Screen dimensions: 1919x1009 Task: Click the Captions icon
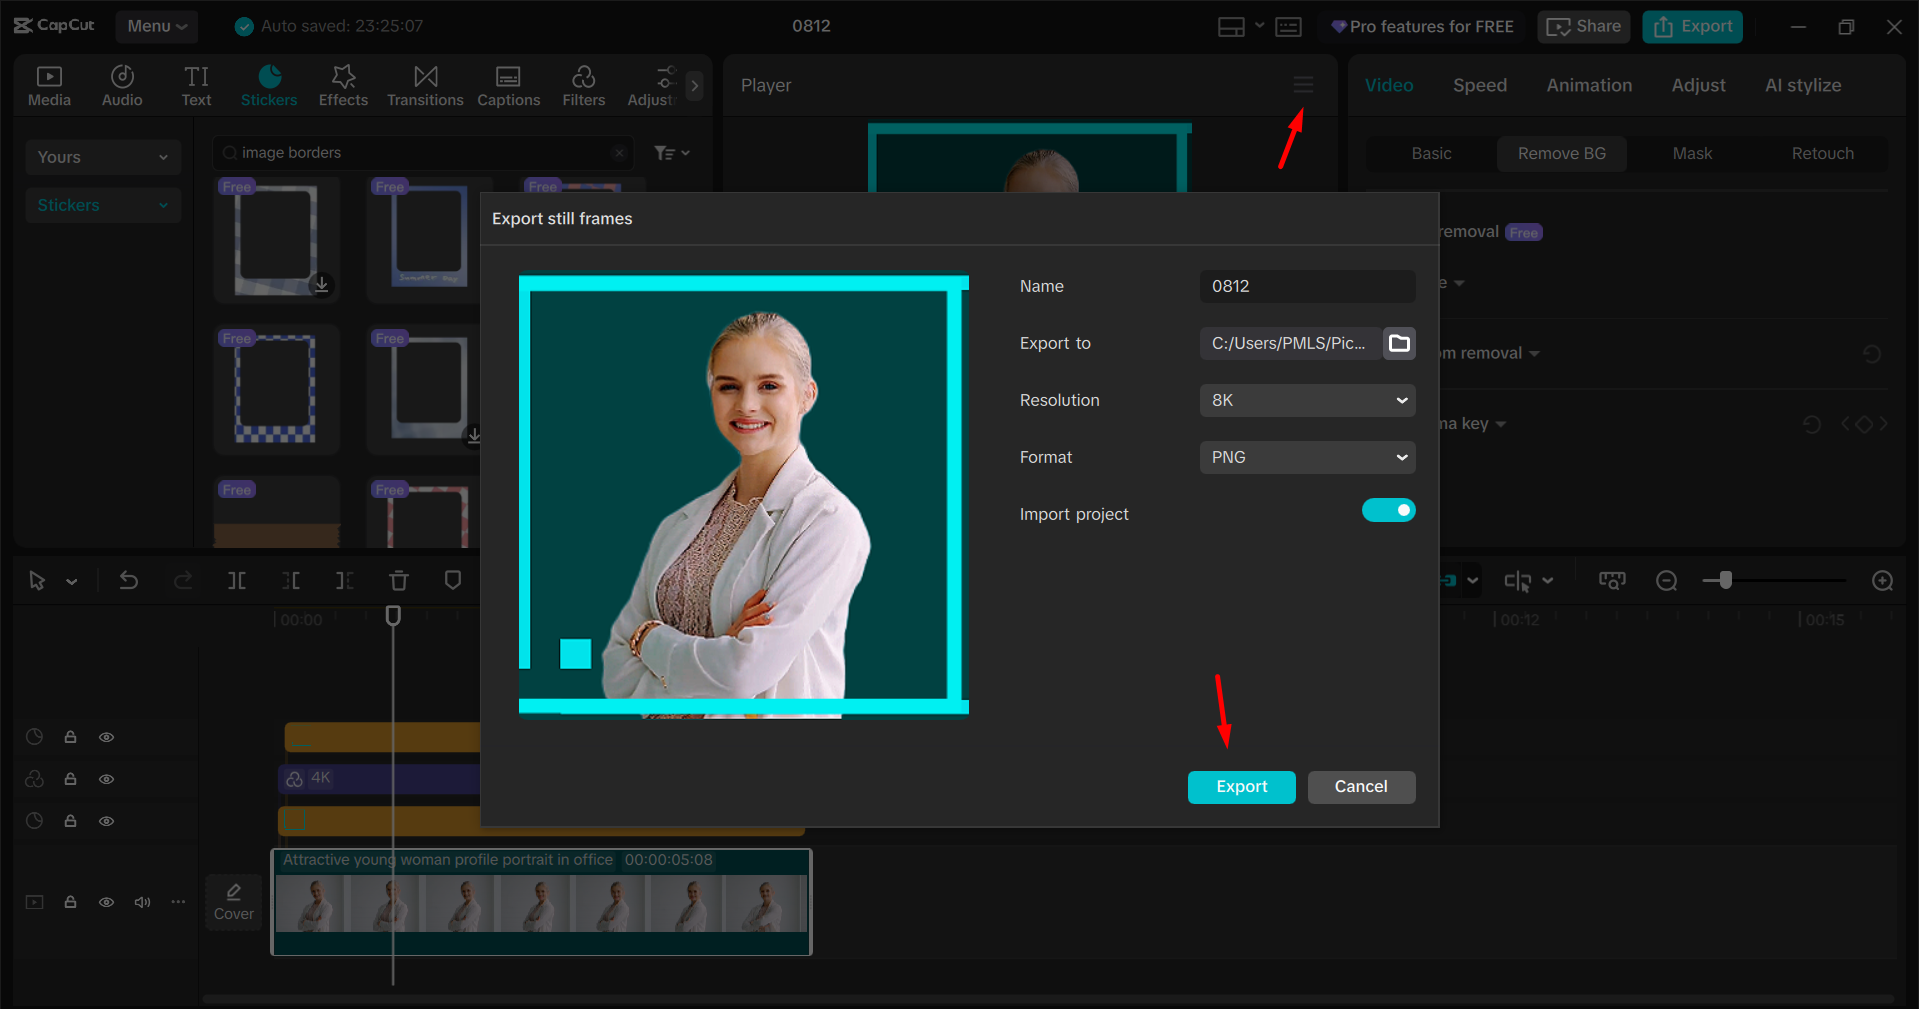(x=508, y=85)
